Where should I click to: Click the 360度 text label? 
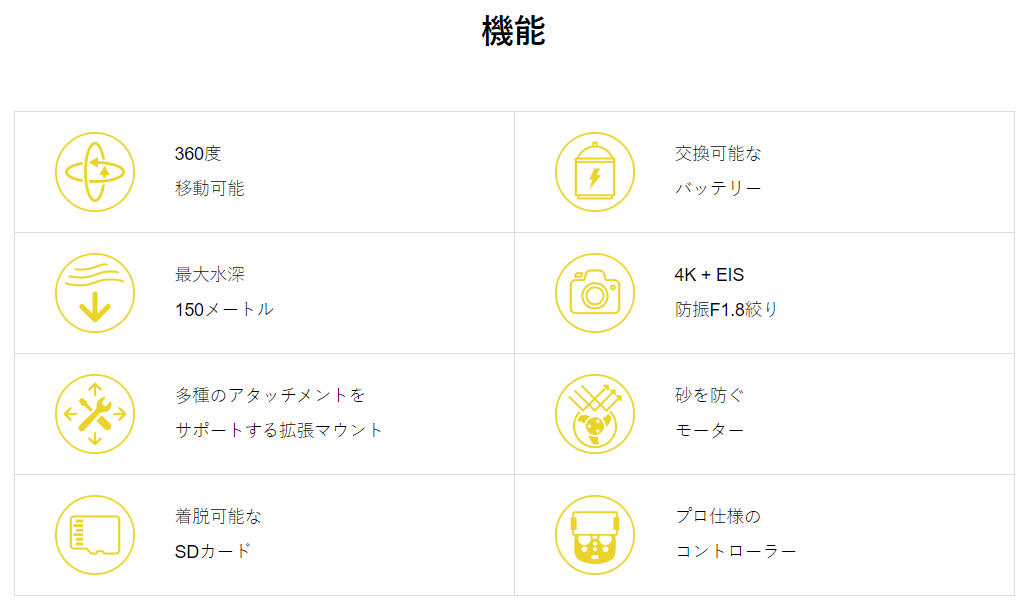coord(198,154)
